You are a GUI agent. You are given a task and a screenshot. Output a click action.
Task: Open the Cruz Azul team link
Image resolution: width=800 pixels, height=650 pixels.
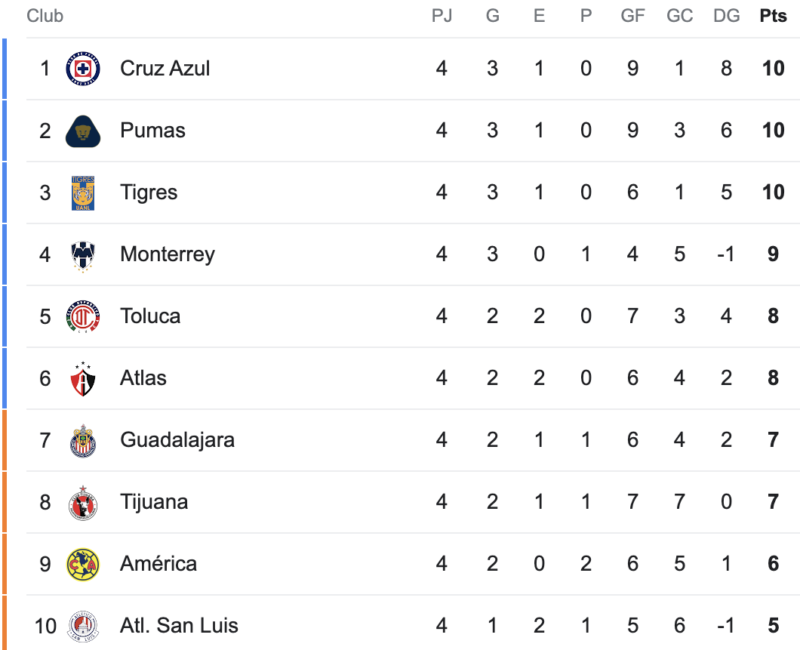(x=165, y=69)
